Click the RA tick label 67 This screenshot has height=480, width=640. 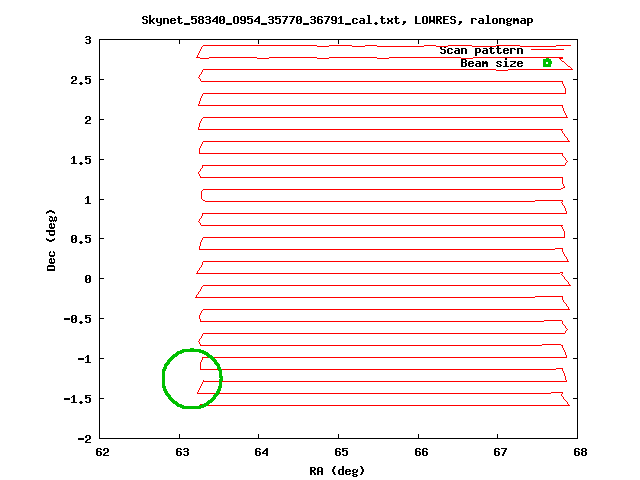(500, 452)
